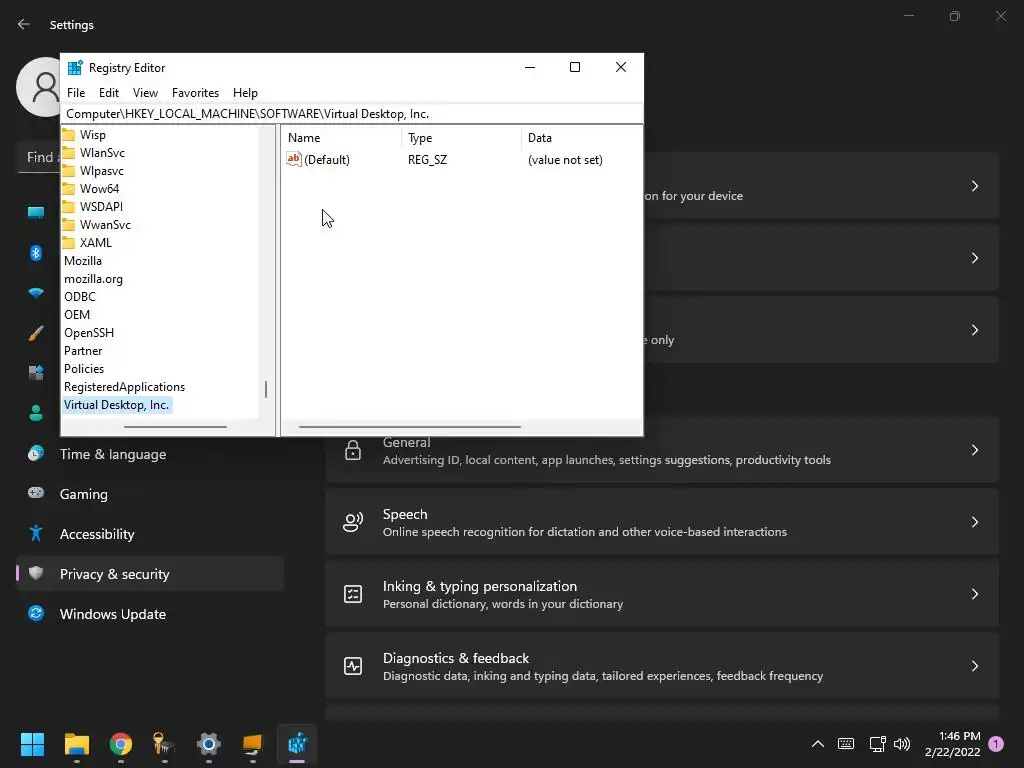Viewport: 1024px width, 768px height.
Task: Open Google Chrome from the taskbar
Action: [121, 744]
